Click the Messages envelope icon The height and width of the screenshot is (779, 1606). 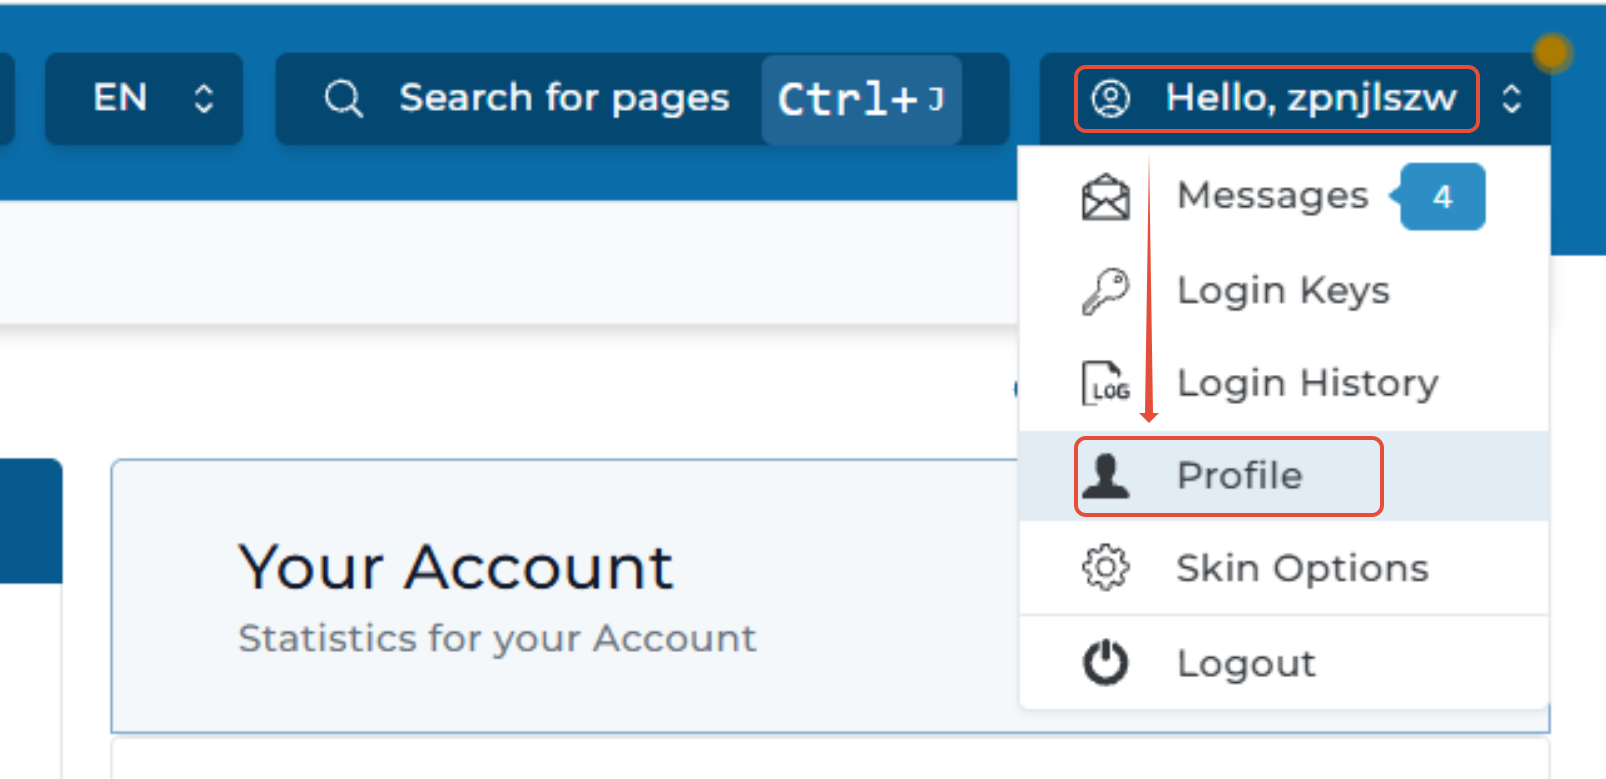tap(1105, 196)
